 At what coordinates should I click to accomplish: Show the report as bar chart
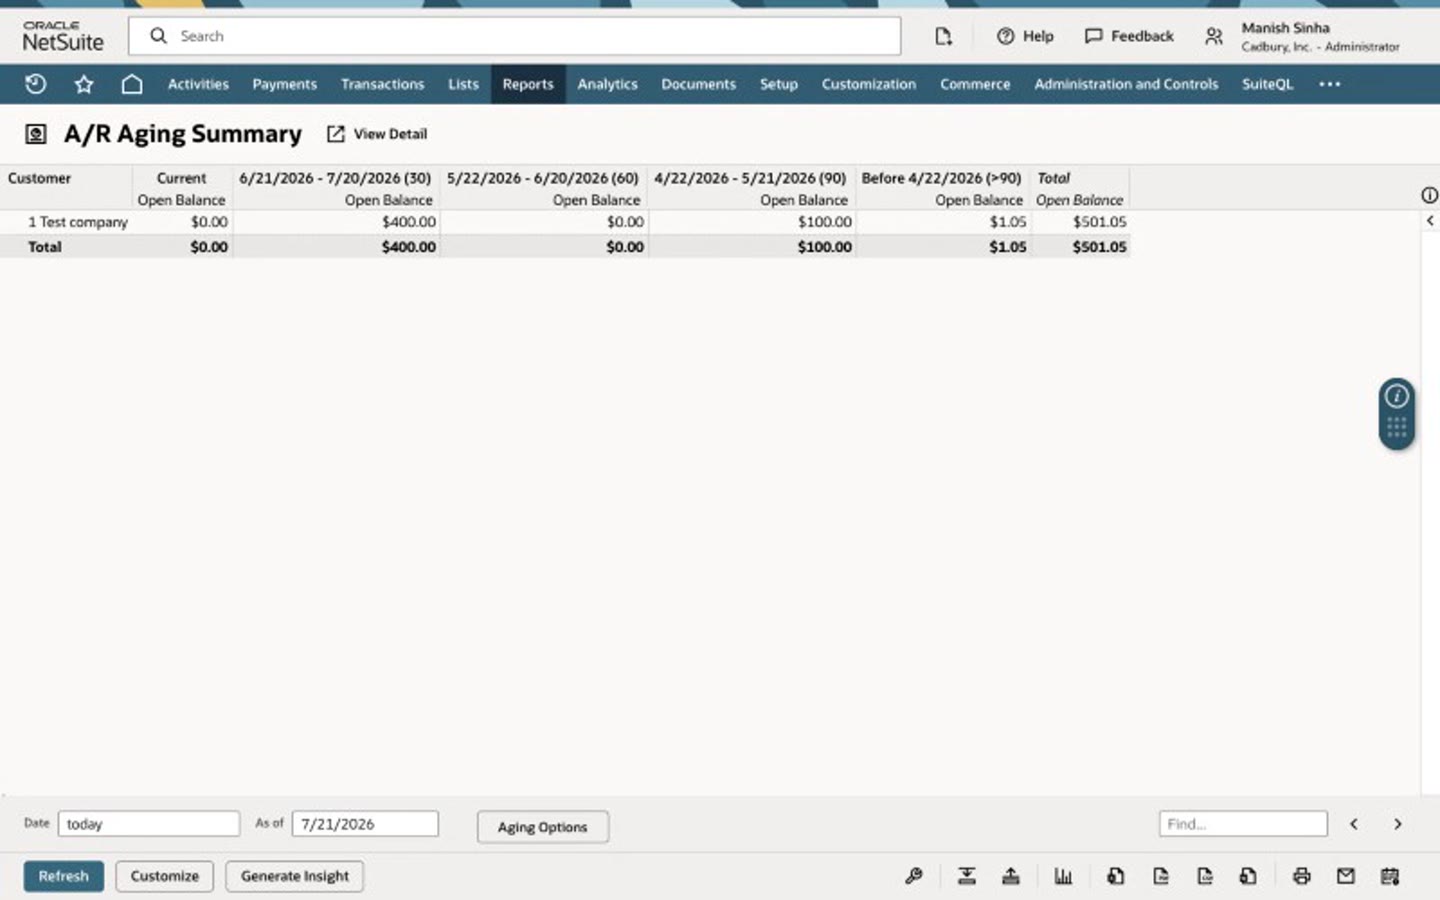click(1063, 876)
